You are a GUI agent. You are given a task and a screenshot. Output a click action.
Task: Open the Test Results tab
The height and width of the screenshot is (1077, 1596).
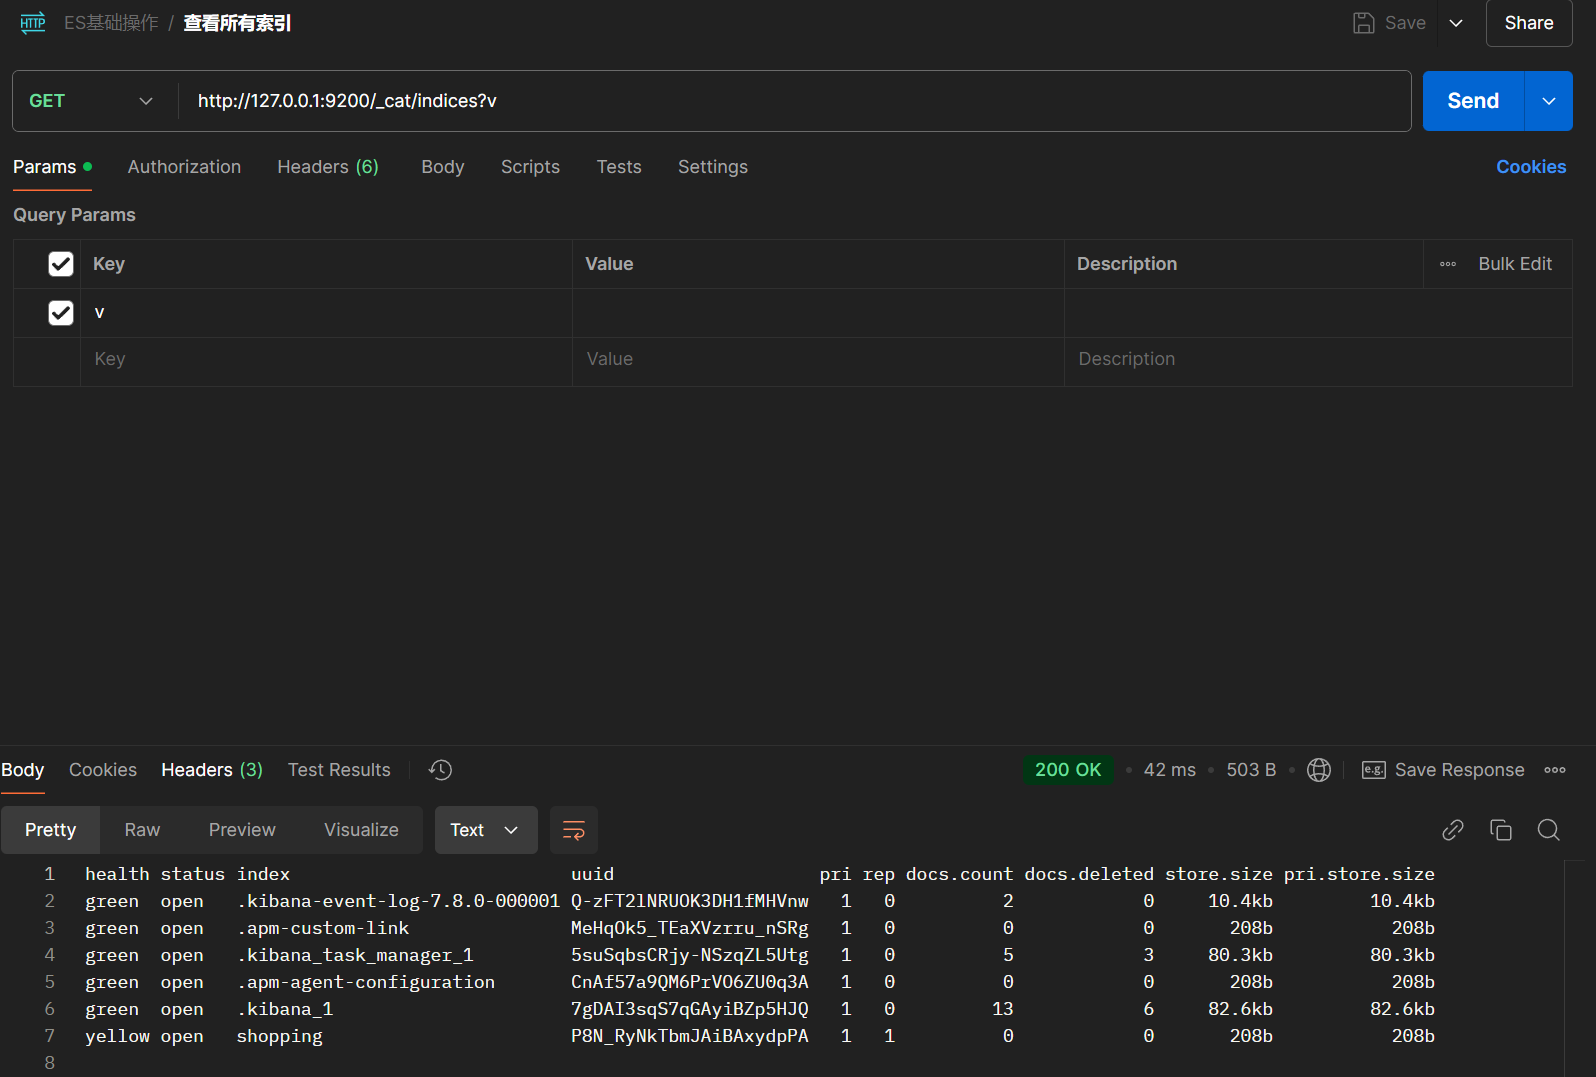point(339,770)
